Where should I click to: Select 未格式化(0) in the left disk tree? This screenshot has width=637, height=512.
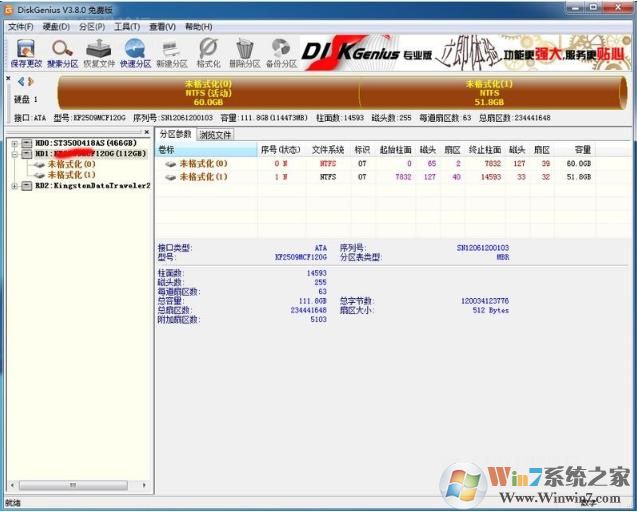[x=71, y=164]
